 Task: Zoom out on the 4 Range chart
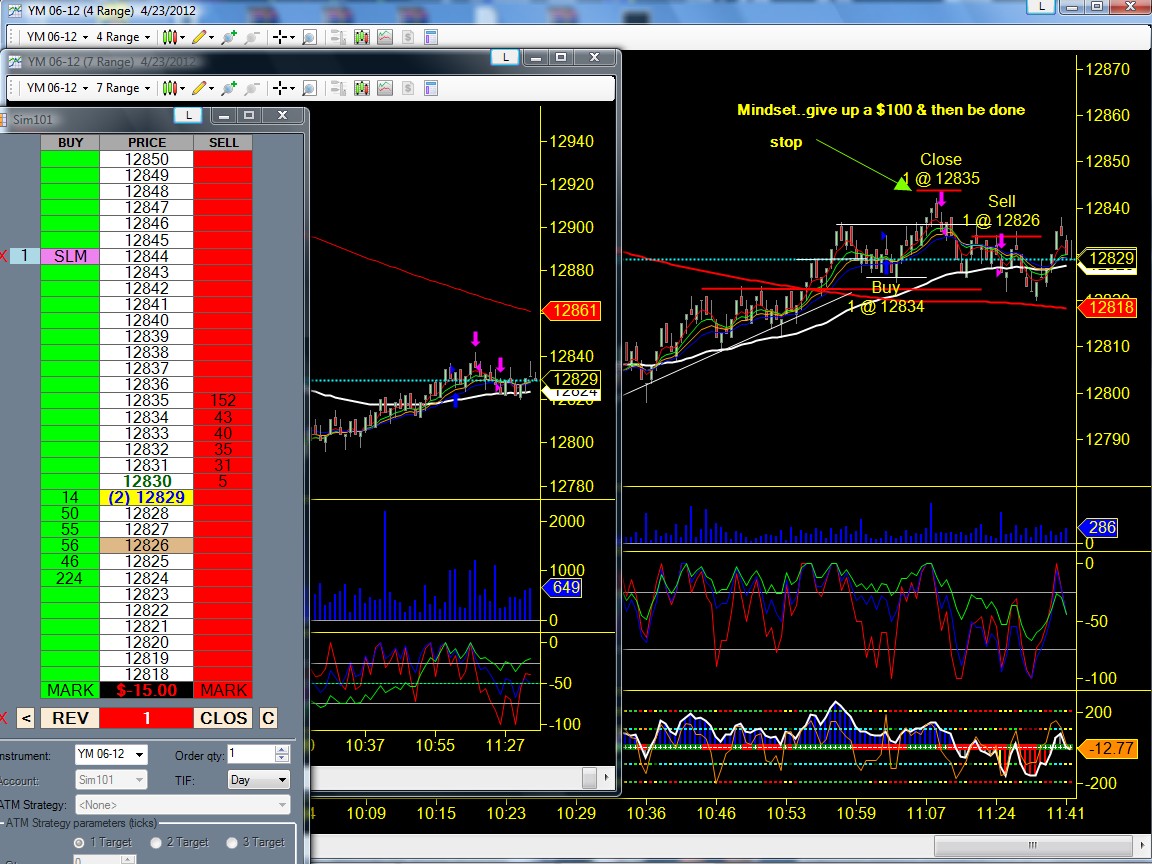pos(252,37)
